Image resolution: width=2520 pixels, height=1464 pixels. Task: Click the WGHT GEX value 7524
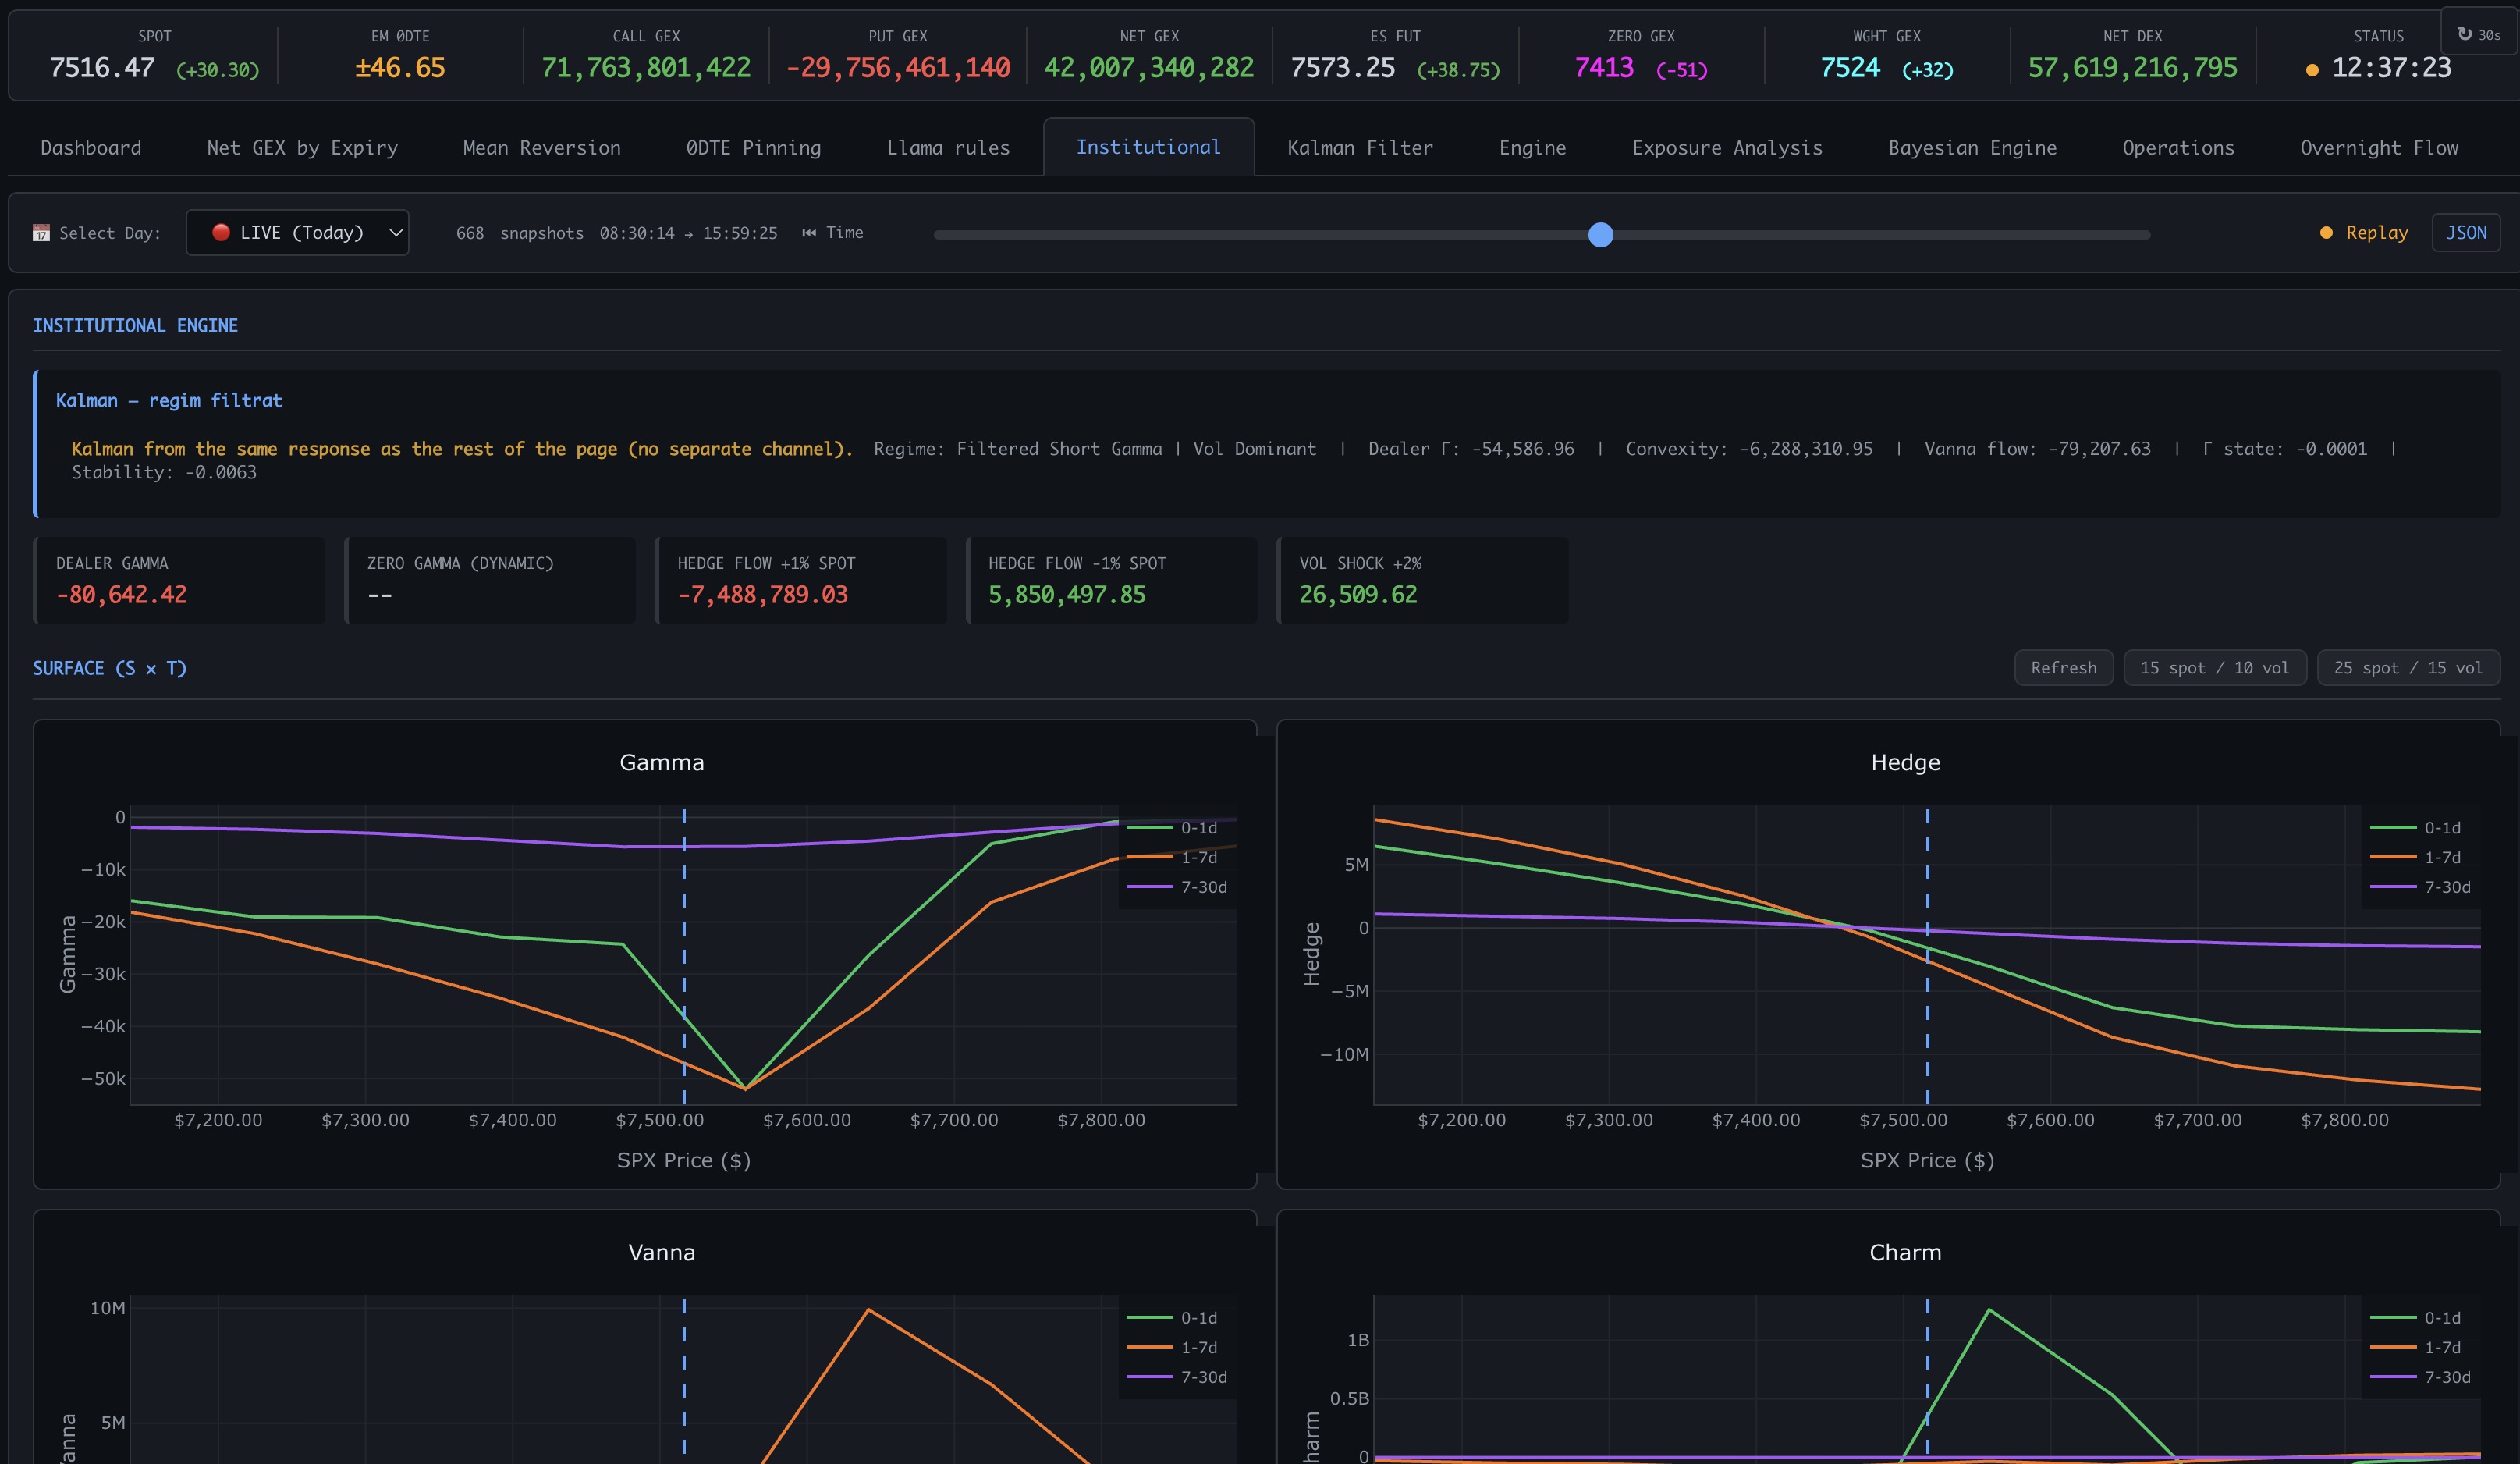point(1850,68)
